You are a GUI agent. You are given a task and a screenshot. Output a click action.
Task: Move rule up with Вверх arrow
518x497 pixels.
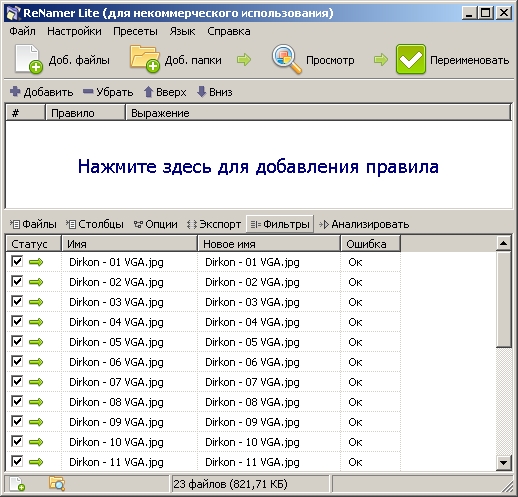(x=148, y=92)
